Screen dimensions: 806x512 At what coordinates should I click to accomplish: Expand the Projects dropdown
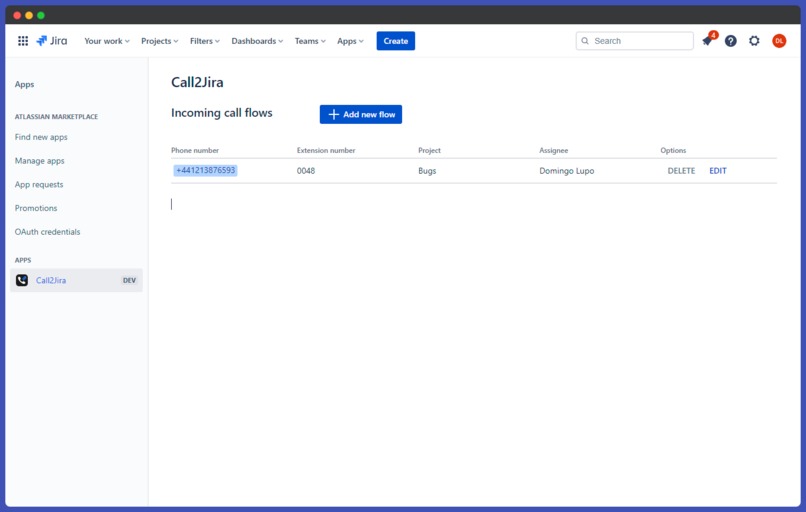point(159,41)
